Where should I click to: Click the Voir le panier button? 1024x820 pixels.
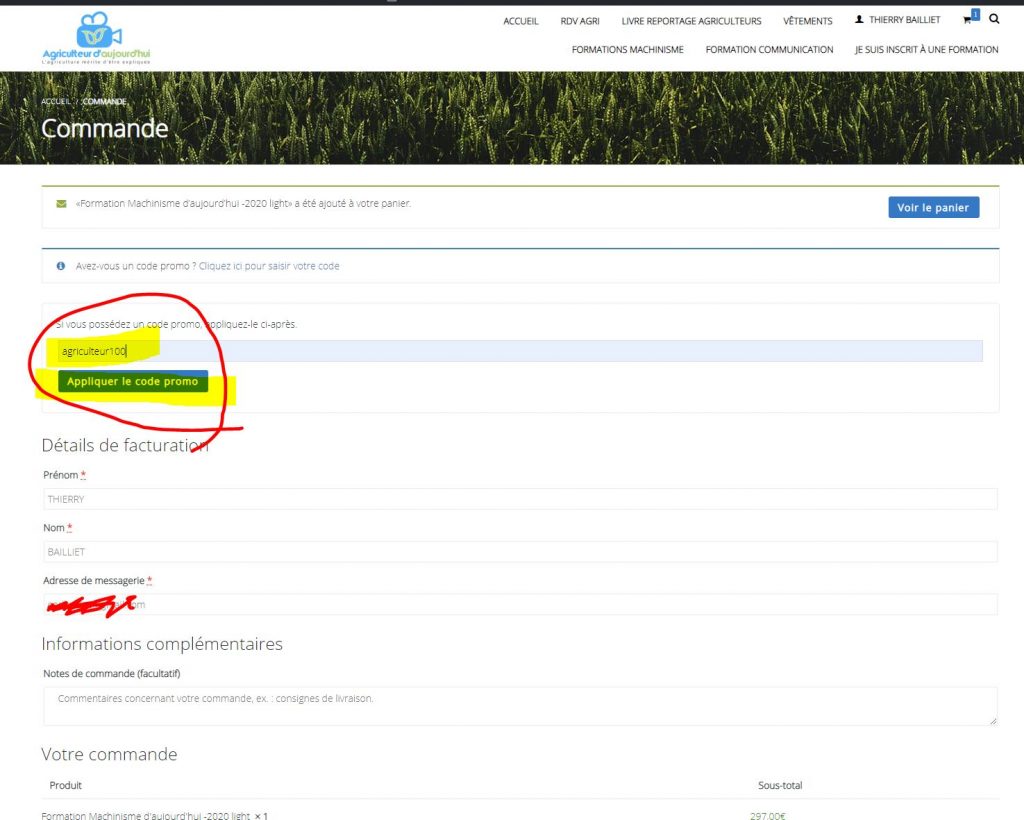pos(933,208)
